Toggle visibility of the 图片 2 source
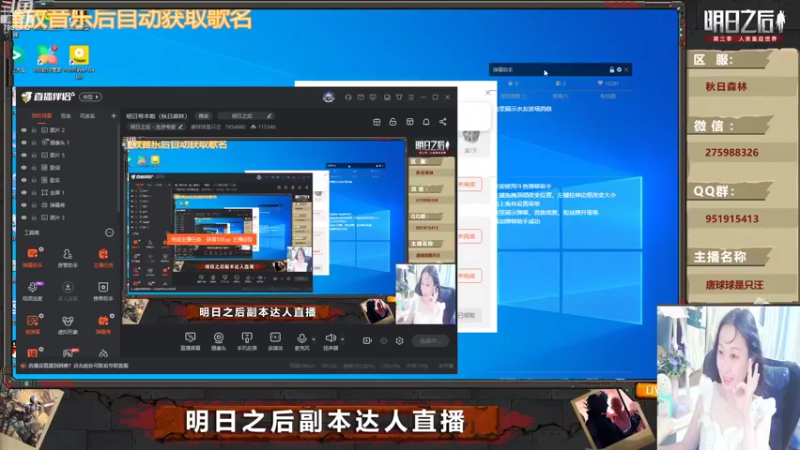Screen dimensions: 800x450 point(23,130)
